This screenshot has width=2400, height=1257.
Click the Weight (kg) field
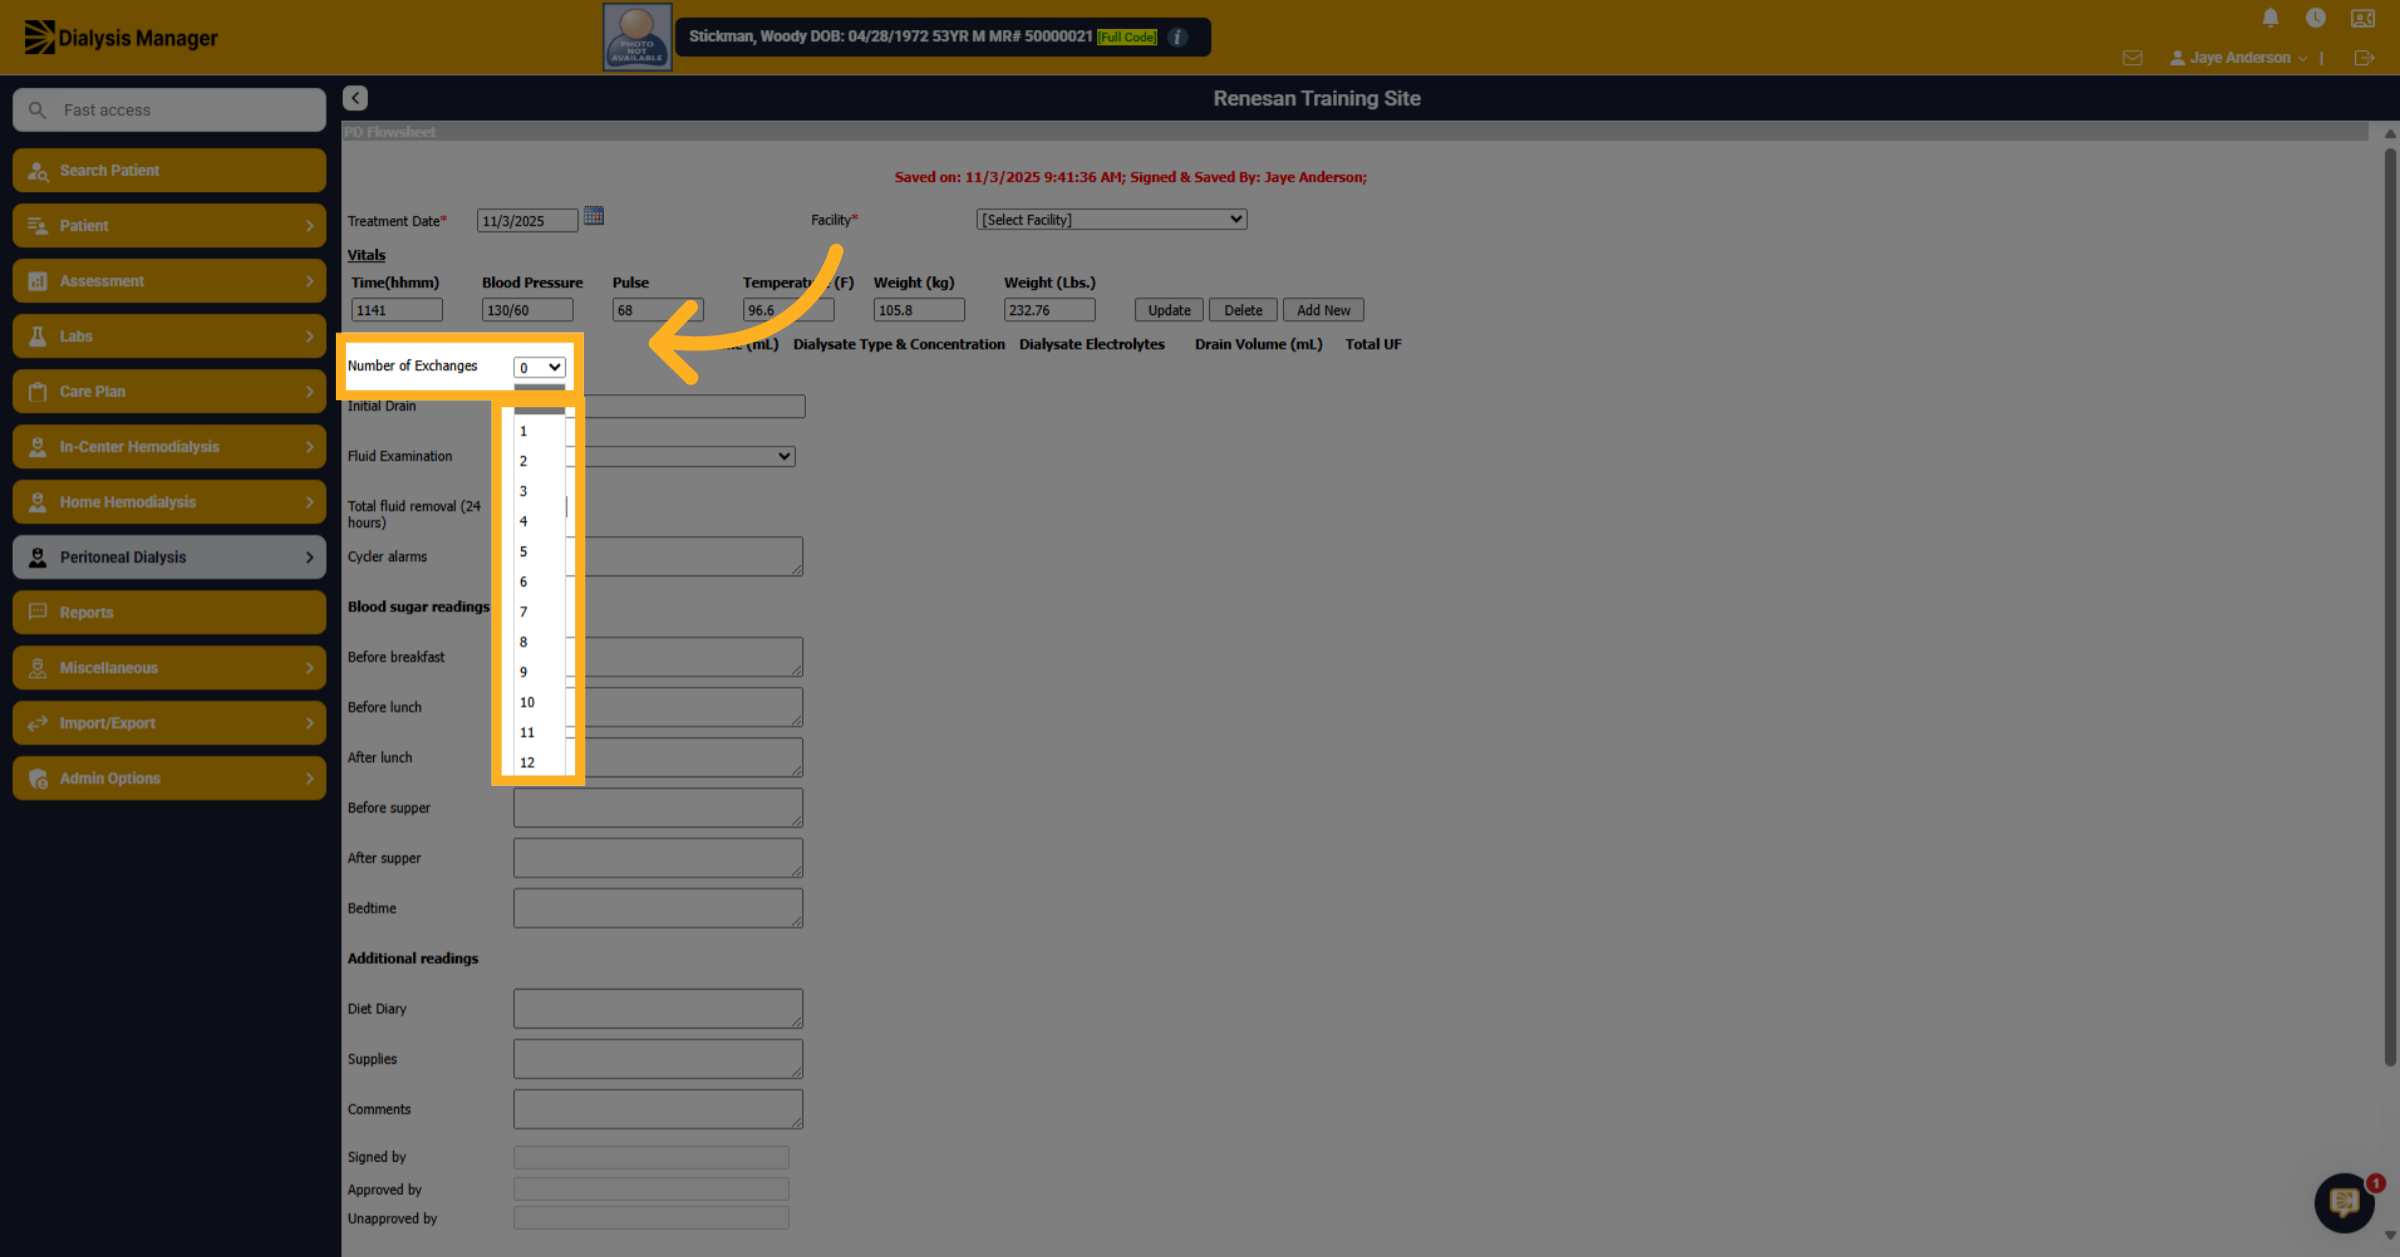[x=919, y=310]
